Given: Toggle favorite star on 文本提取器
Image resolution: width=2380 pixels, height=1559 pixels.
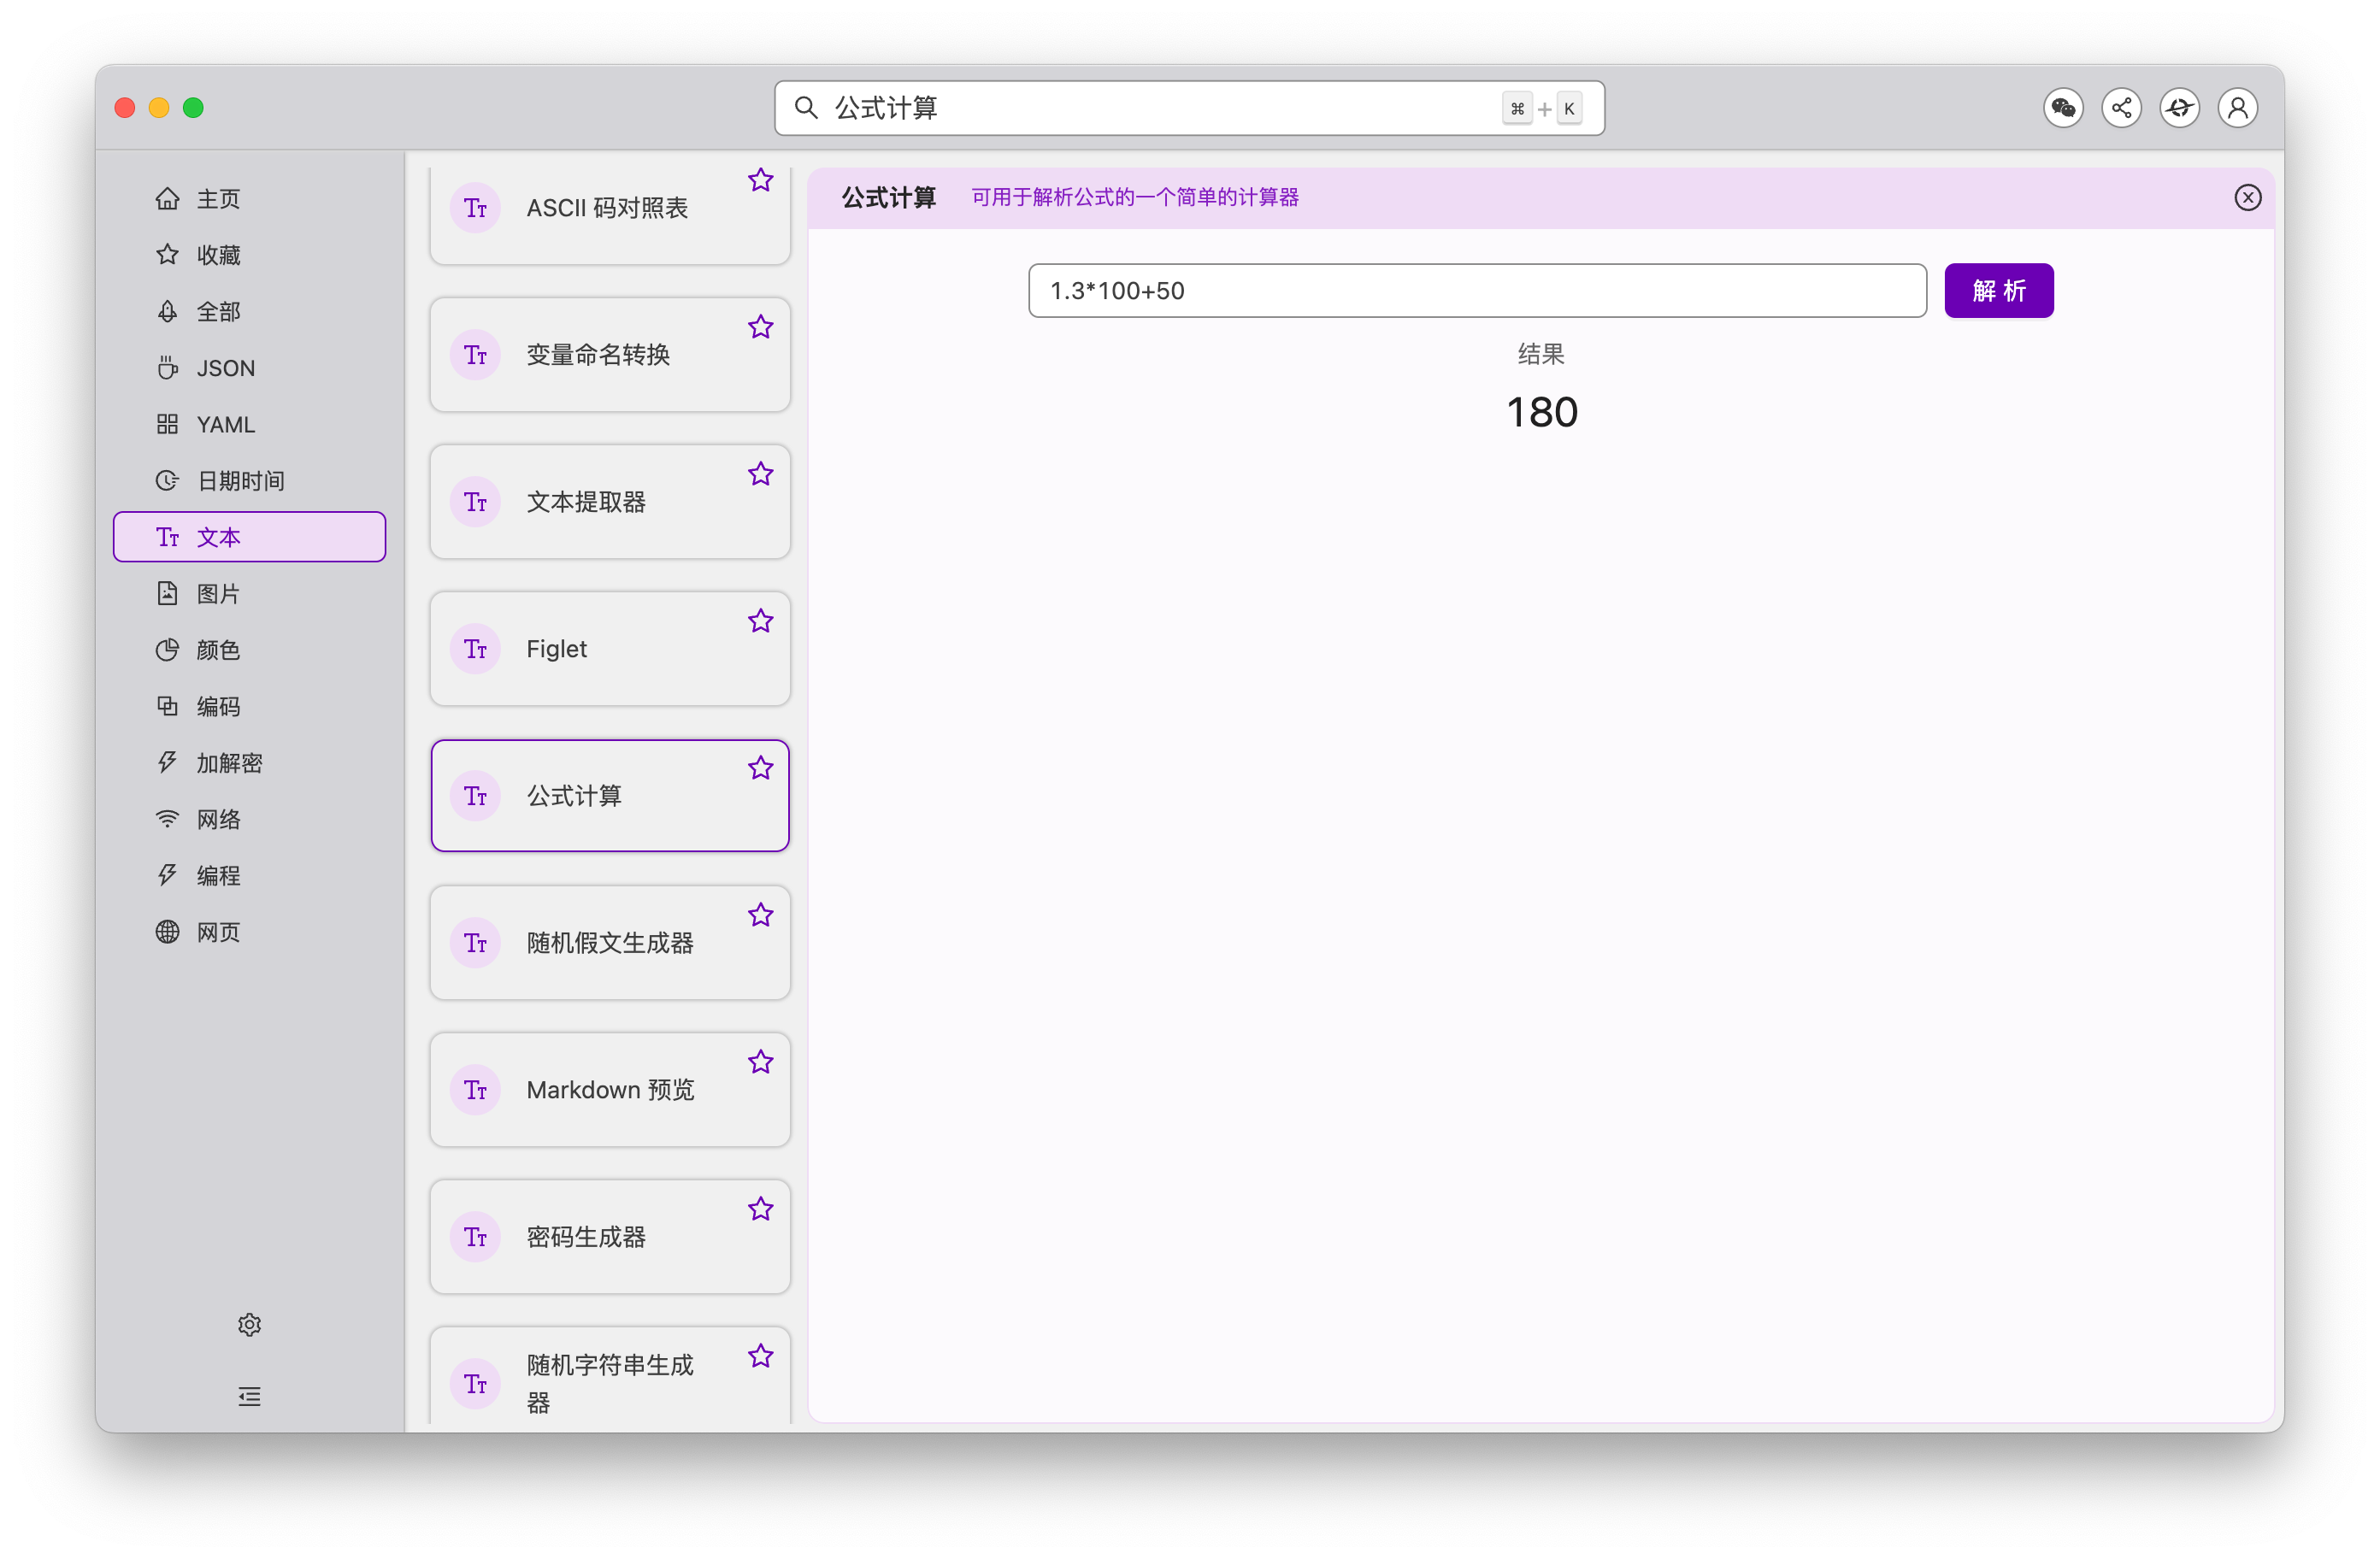Looking at the screenshot, I should 761,474.
